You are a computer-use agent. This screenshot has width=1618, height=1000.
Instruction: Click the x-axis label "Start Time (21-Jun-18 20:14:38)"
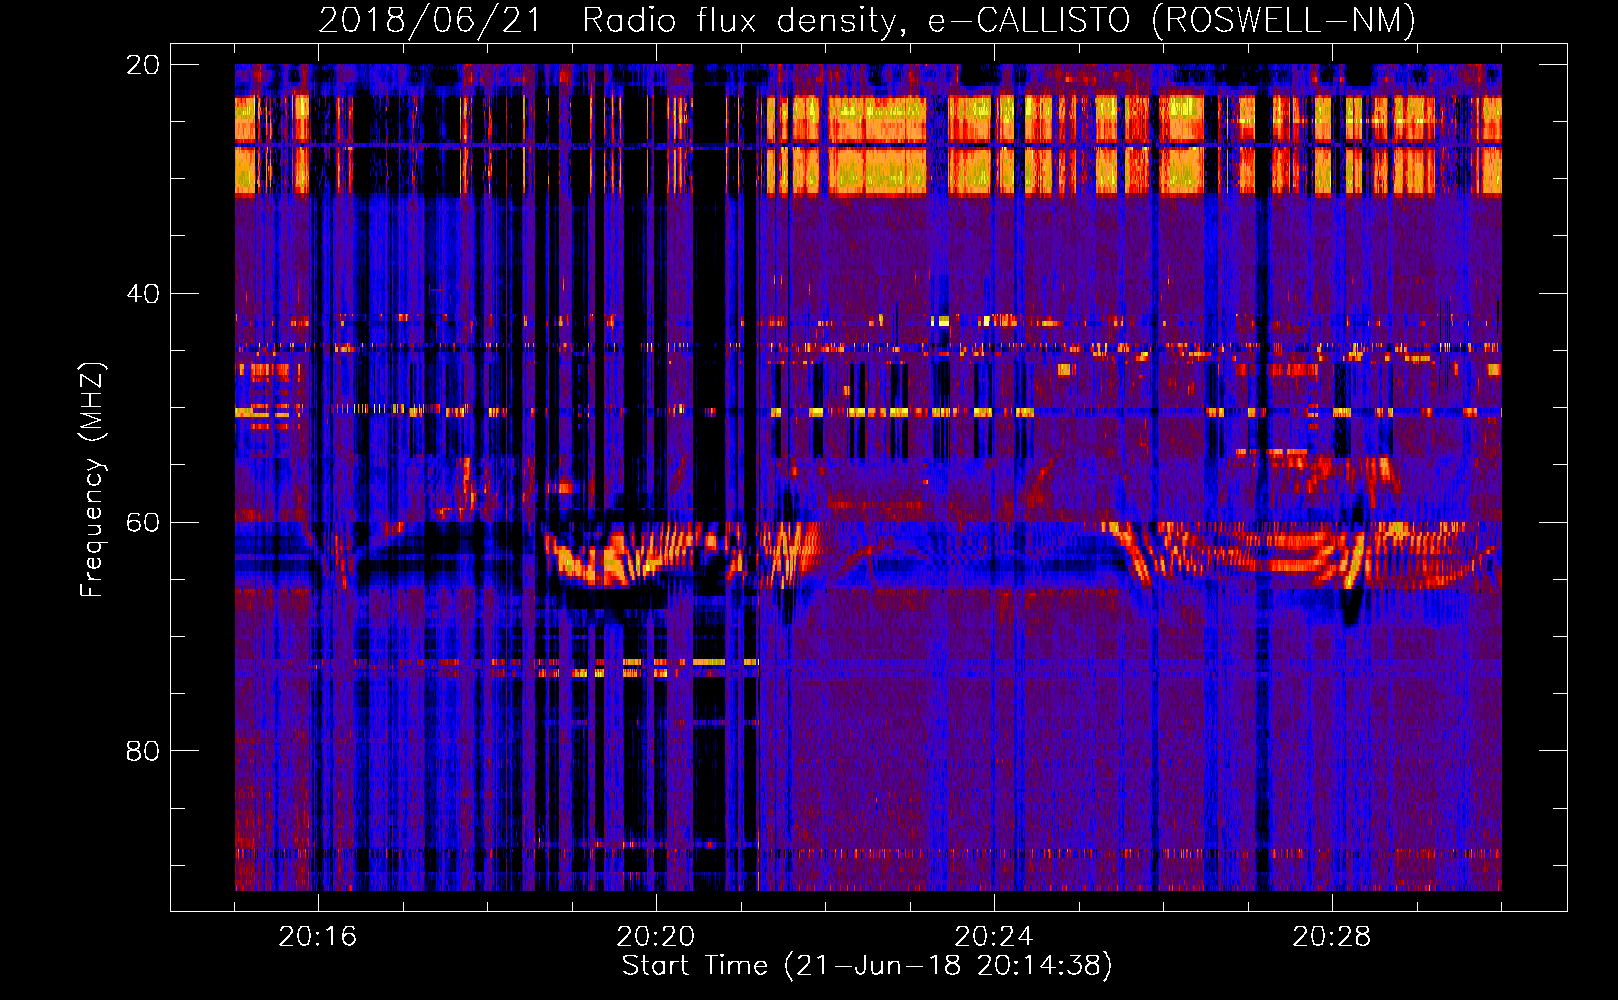(x=867, y=966)
